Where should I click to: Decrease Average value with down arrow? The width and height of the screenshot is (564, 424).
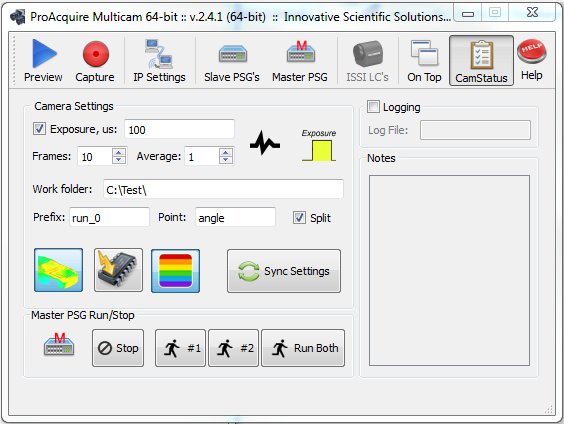point(226,160)
